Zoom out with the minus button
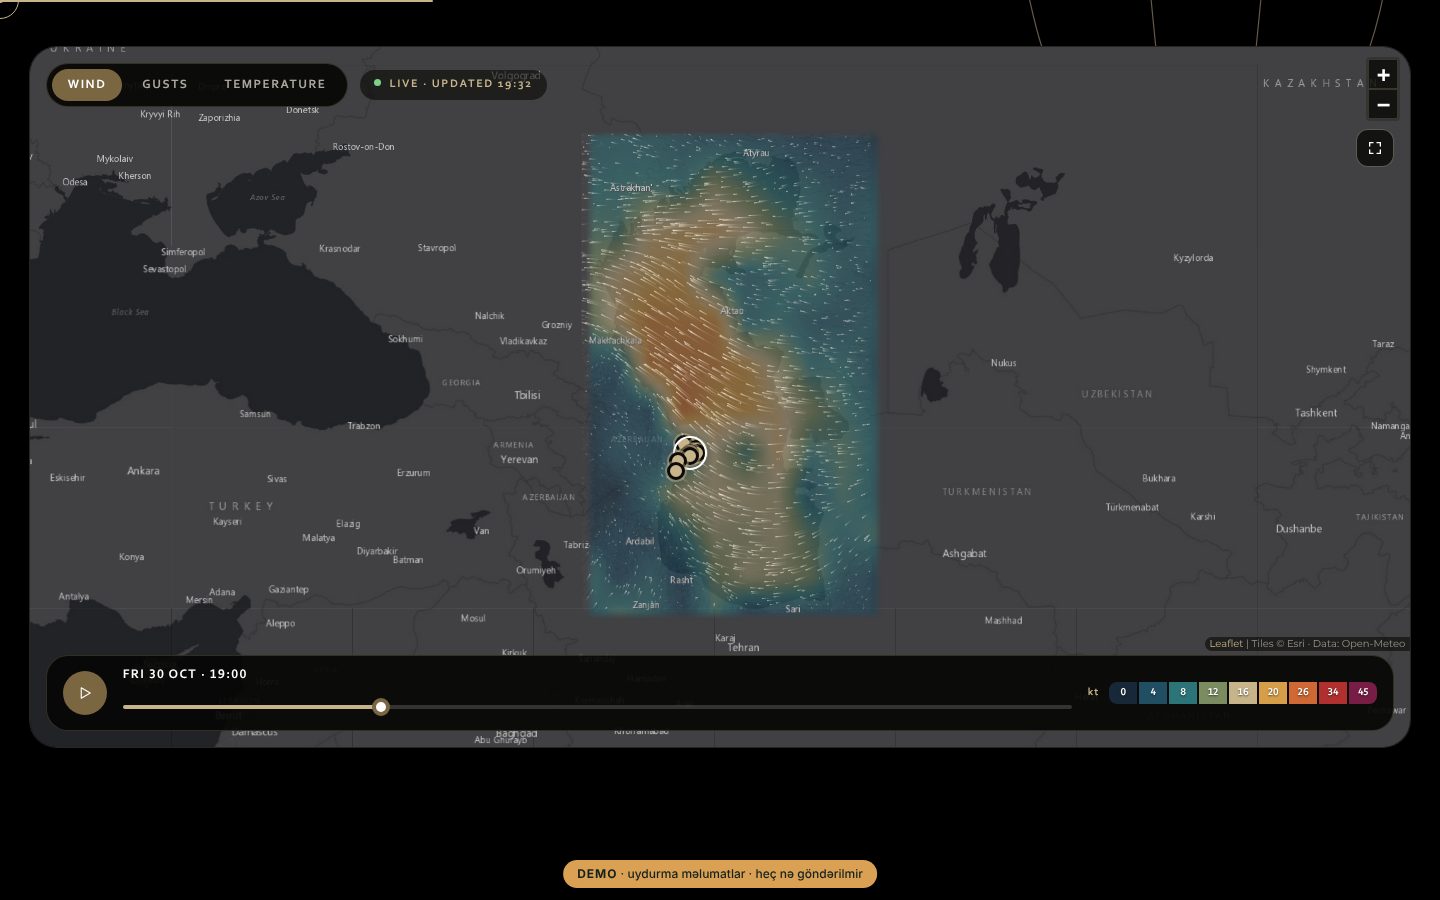Image resolution: width=1440 pixels, height=900 pixels. [1383, 105]
